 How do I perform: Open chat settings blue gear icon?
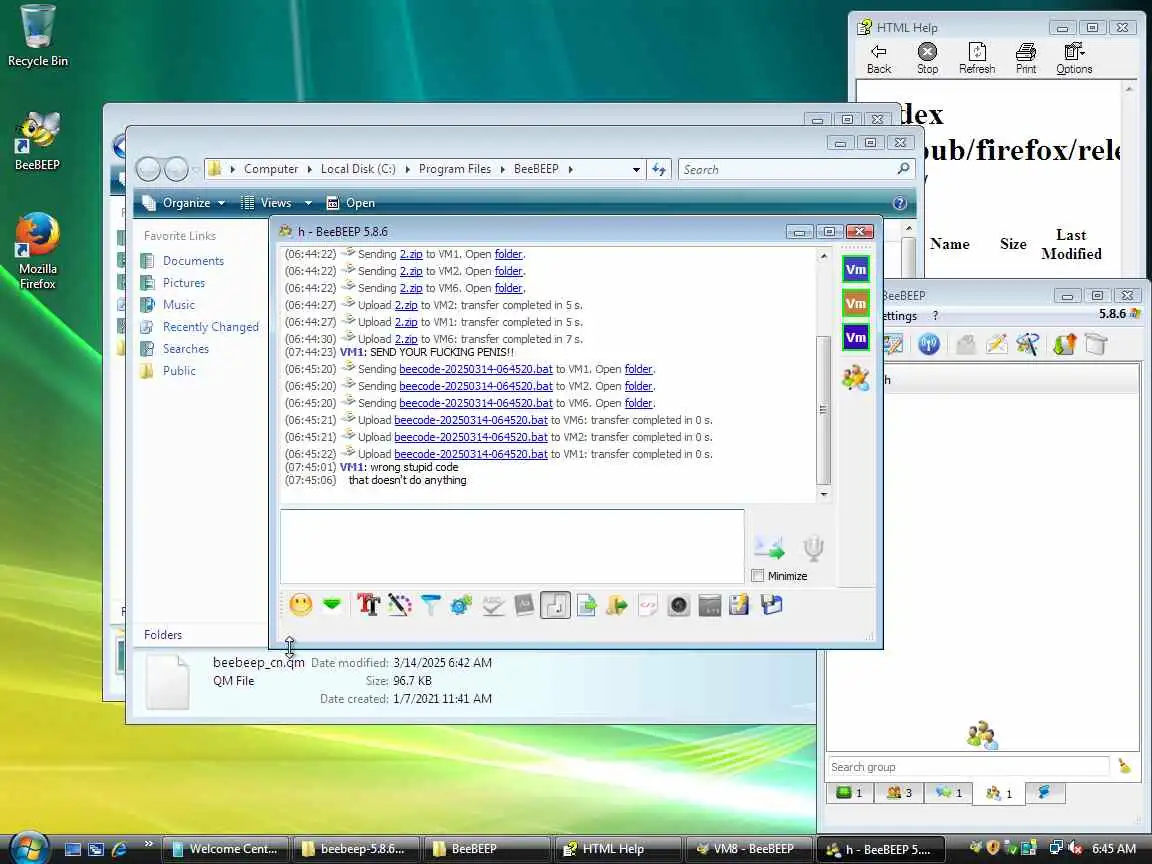point(461,605)
